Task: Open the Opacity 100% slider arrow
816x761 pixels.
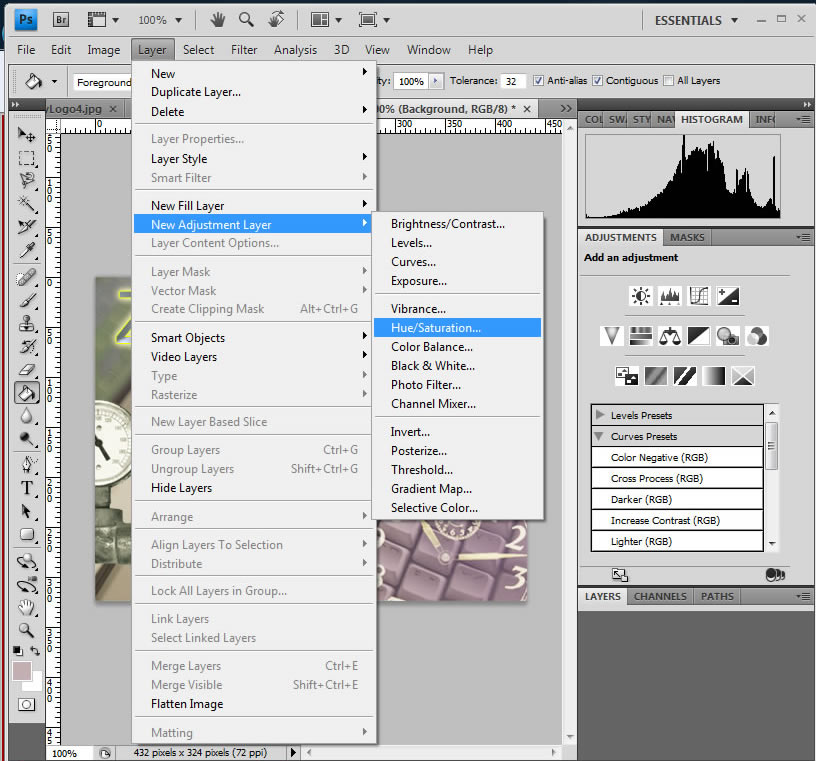Action: 436,81
